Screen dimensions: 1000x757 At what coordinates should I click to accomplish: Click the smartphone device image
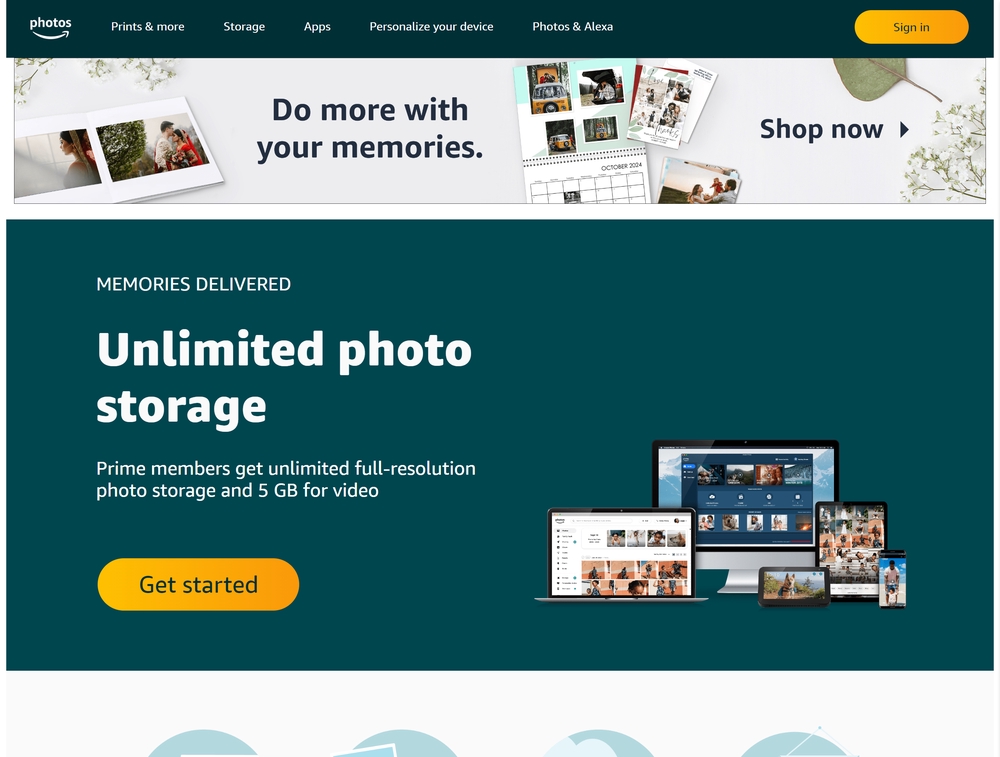(892, 579)
